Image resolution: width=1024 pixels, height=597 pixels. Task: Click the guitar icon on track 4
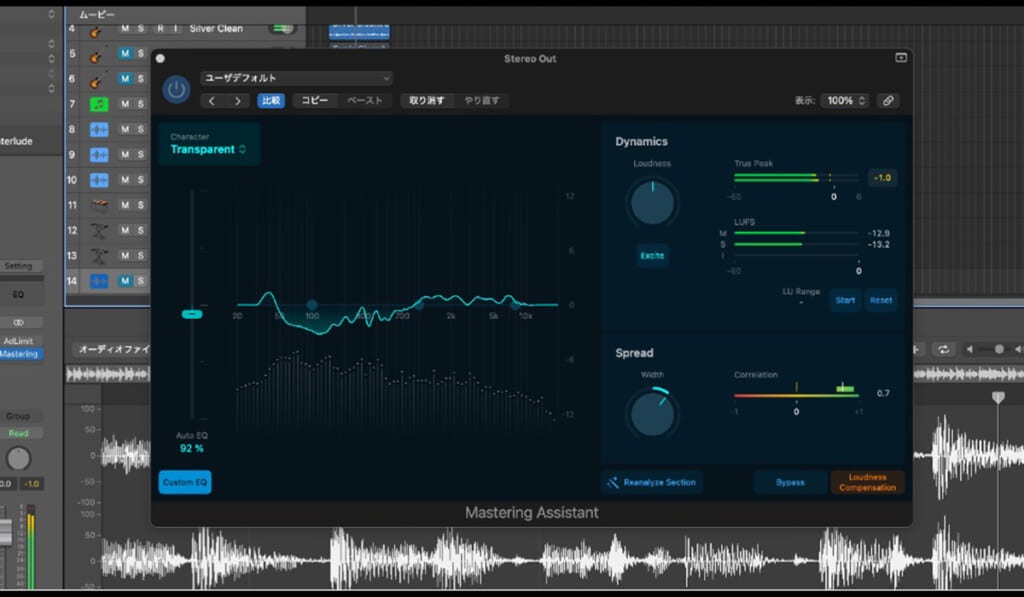[96, 30]
